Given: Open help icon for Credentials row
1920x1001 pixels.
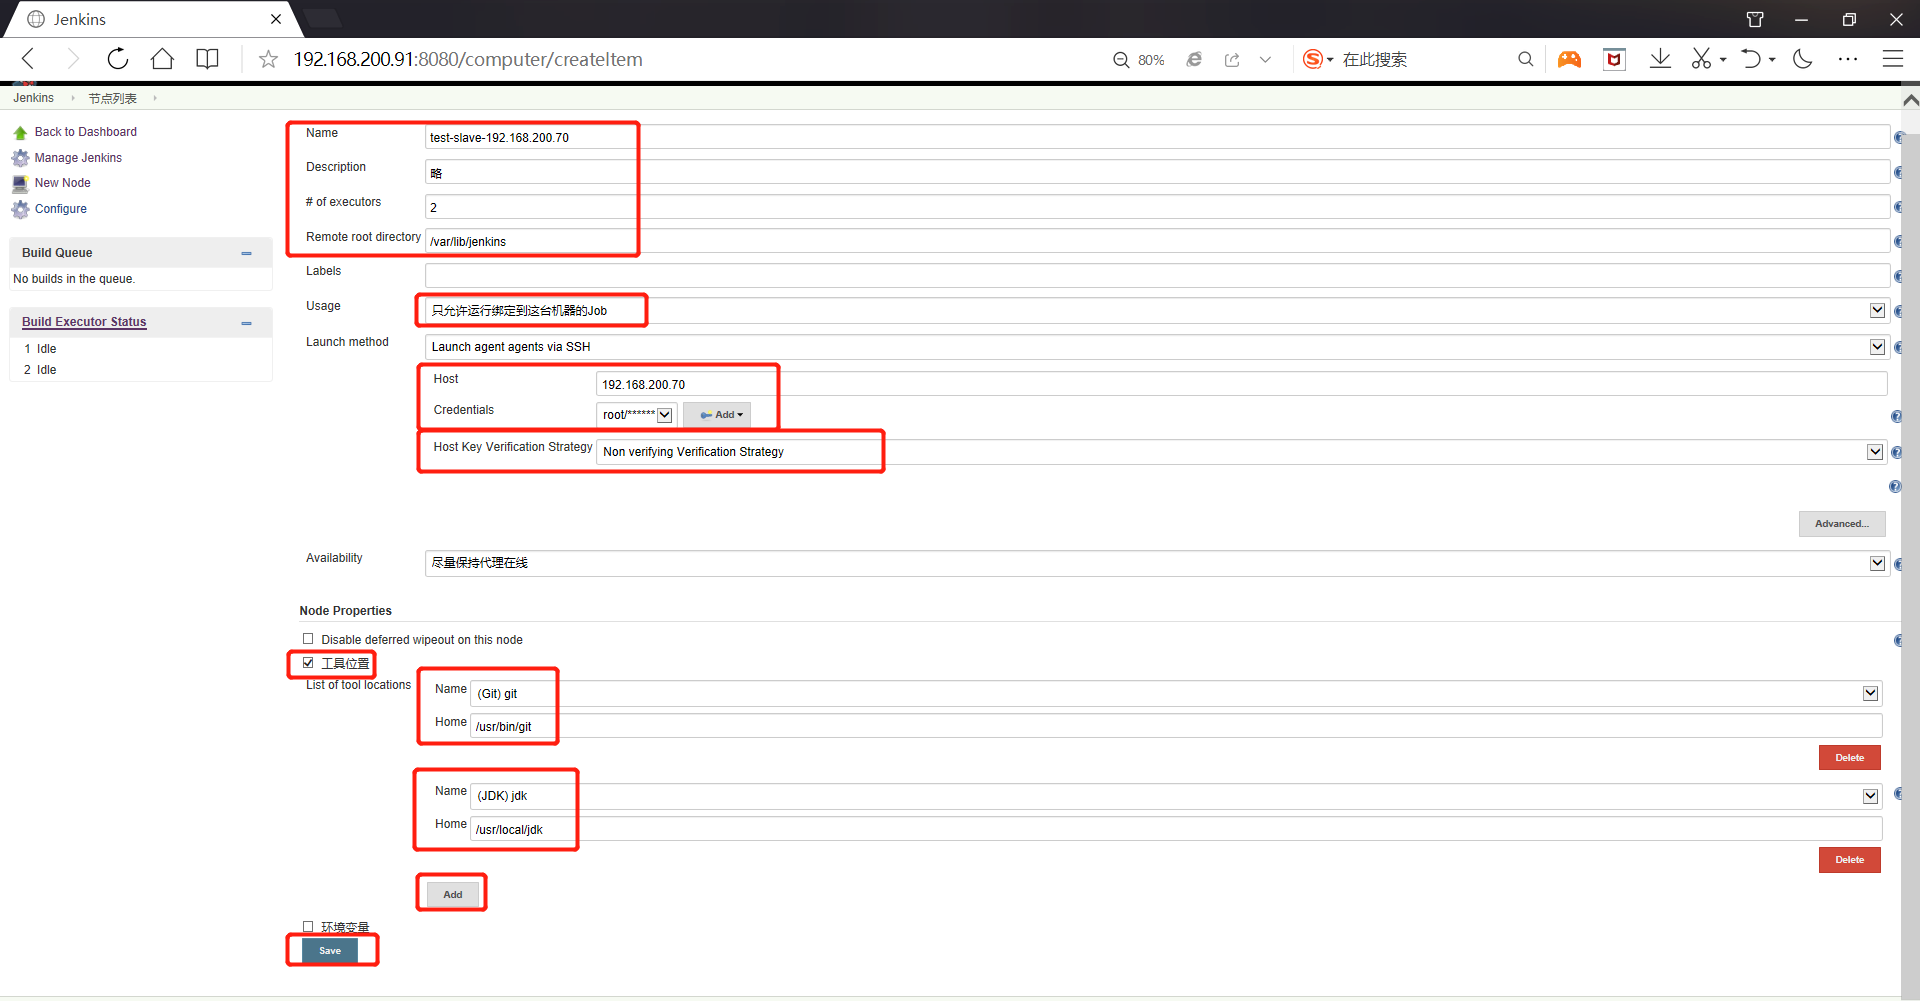Looking at the screenshot, I should [1896, 416].
